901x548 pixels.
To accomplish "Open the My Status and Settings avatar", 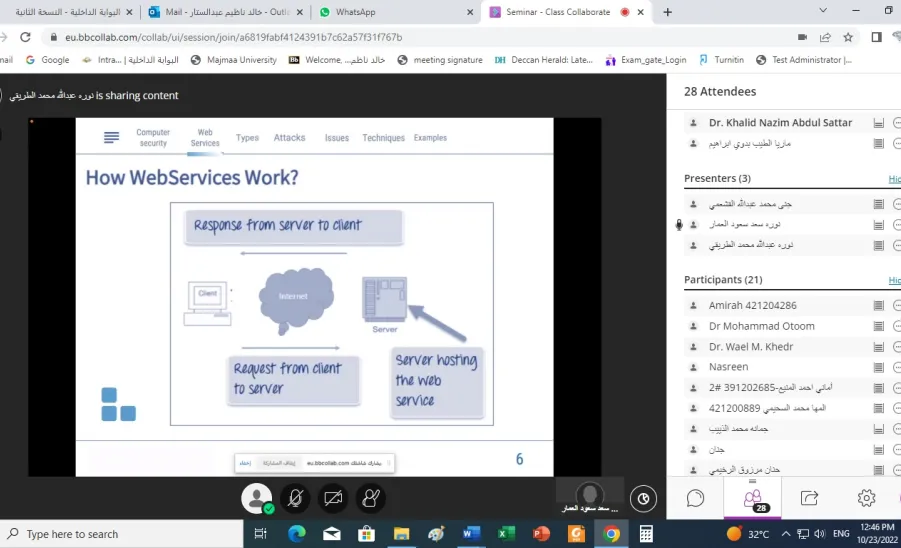I will pos(256,498).
